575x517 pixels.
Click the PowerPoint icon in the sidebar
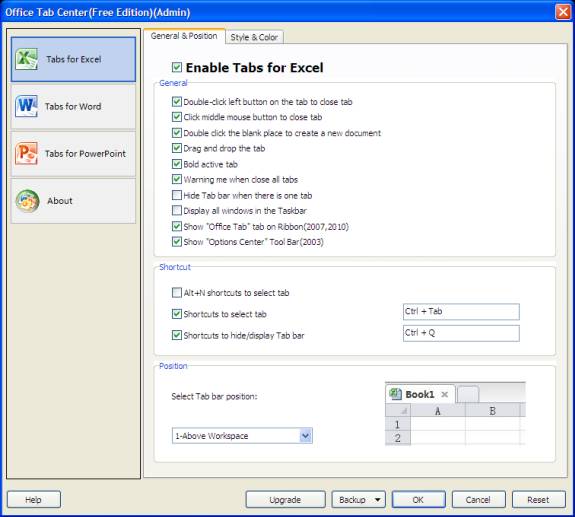point(26,153)
